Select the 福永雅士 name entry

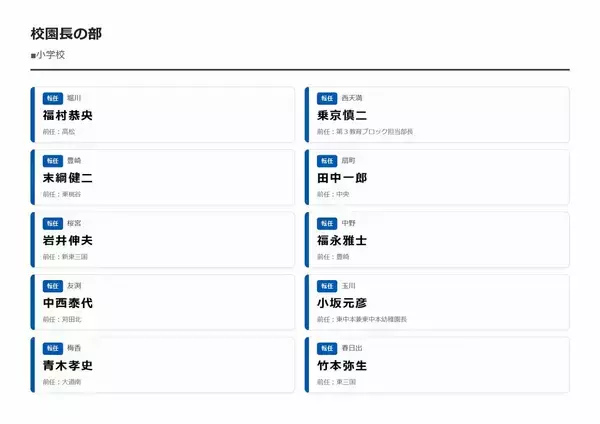[x=342, y=240]
